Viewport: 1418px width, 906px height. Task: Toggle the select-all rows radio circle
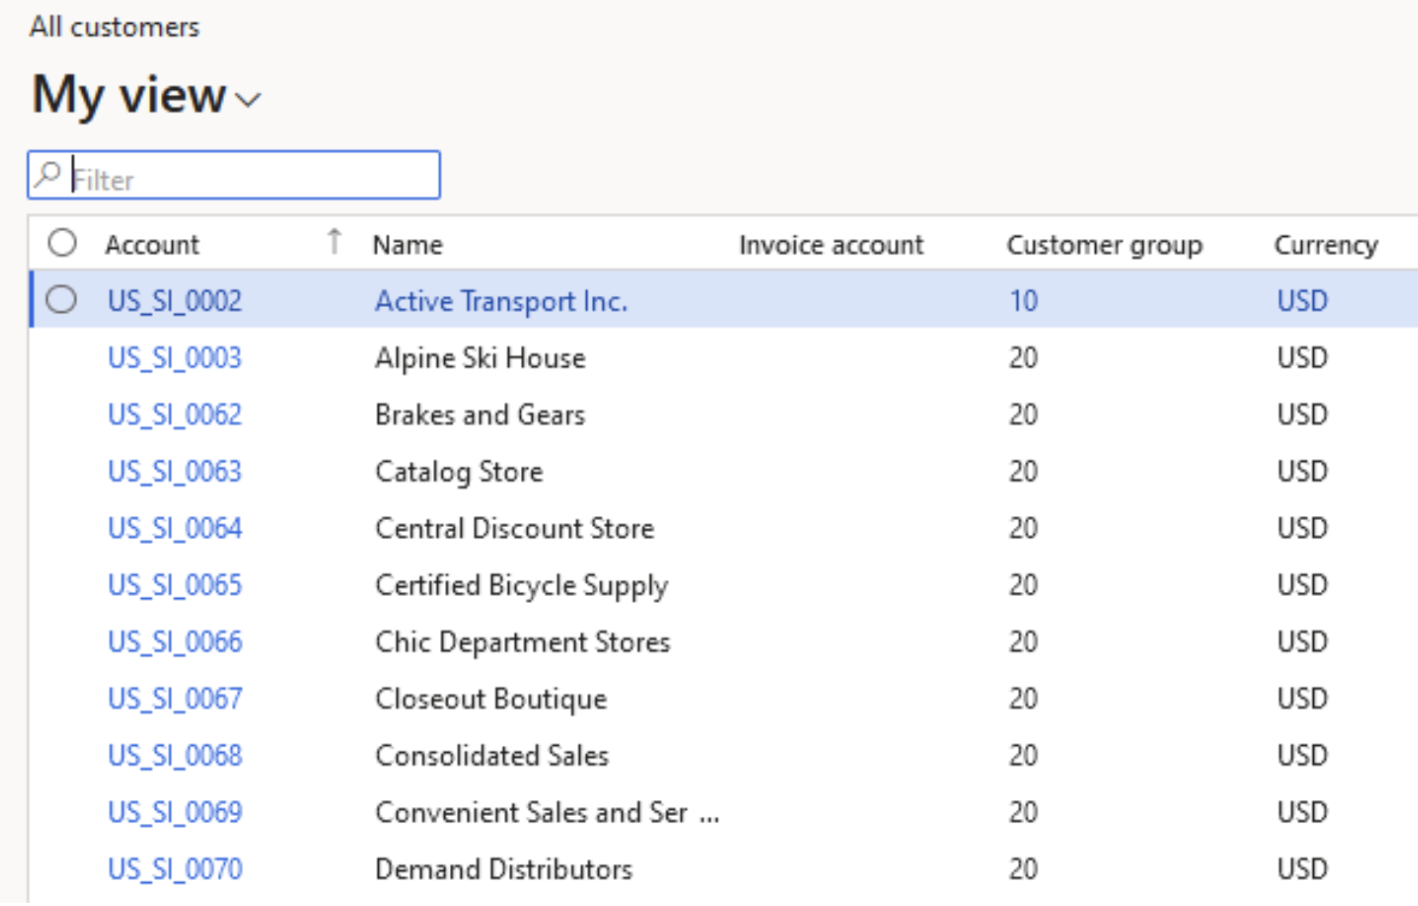tap(62, 243)
